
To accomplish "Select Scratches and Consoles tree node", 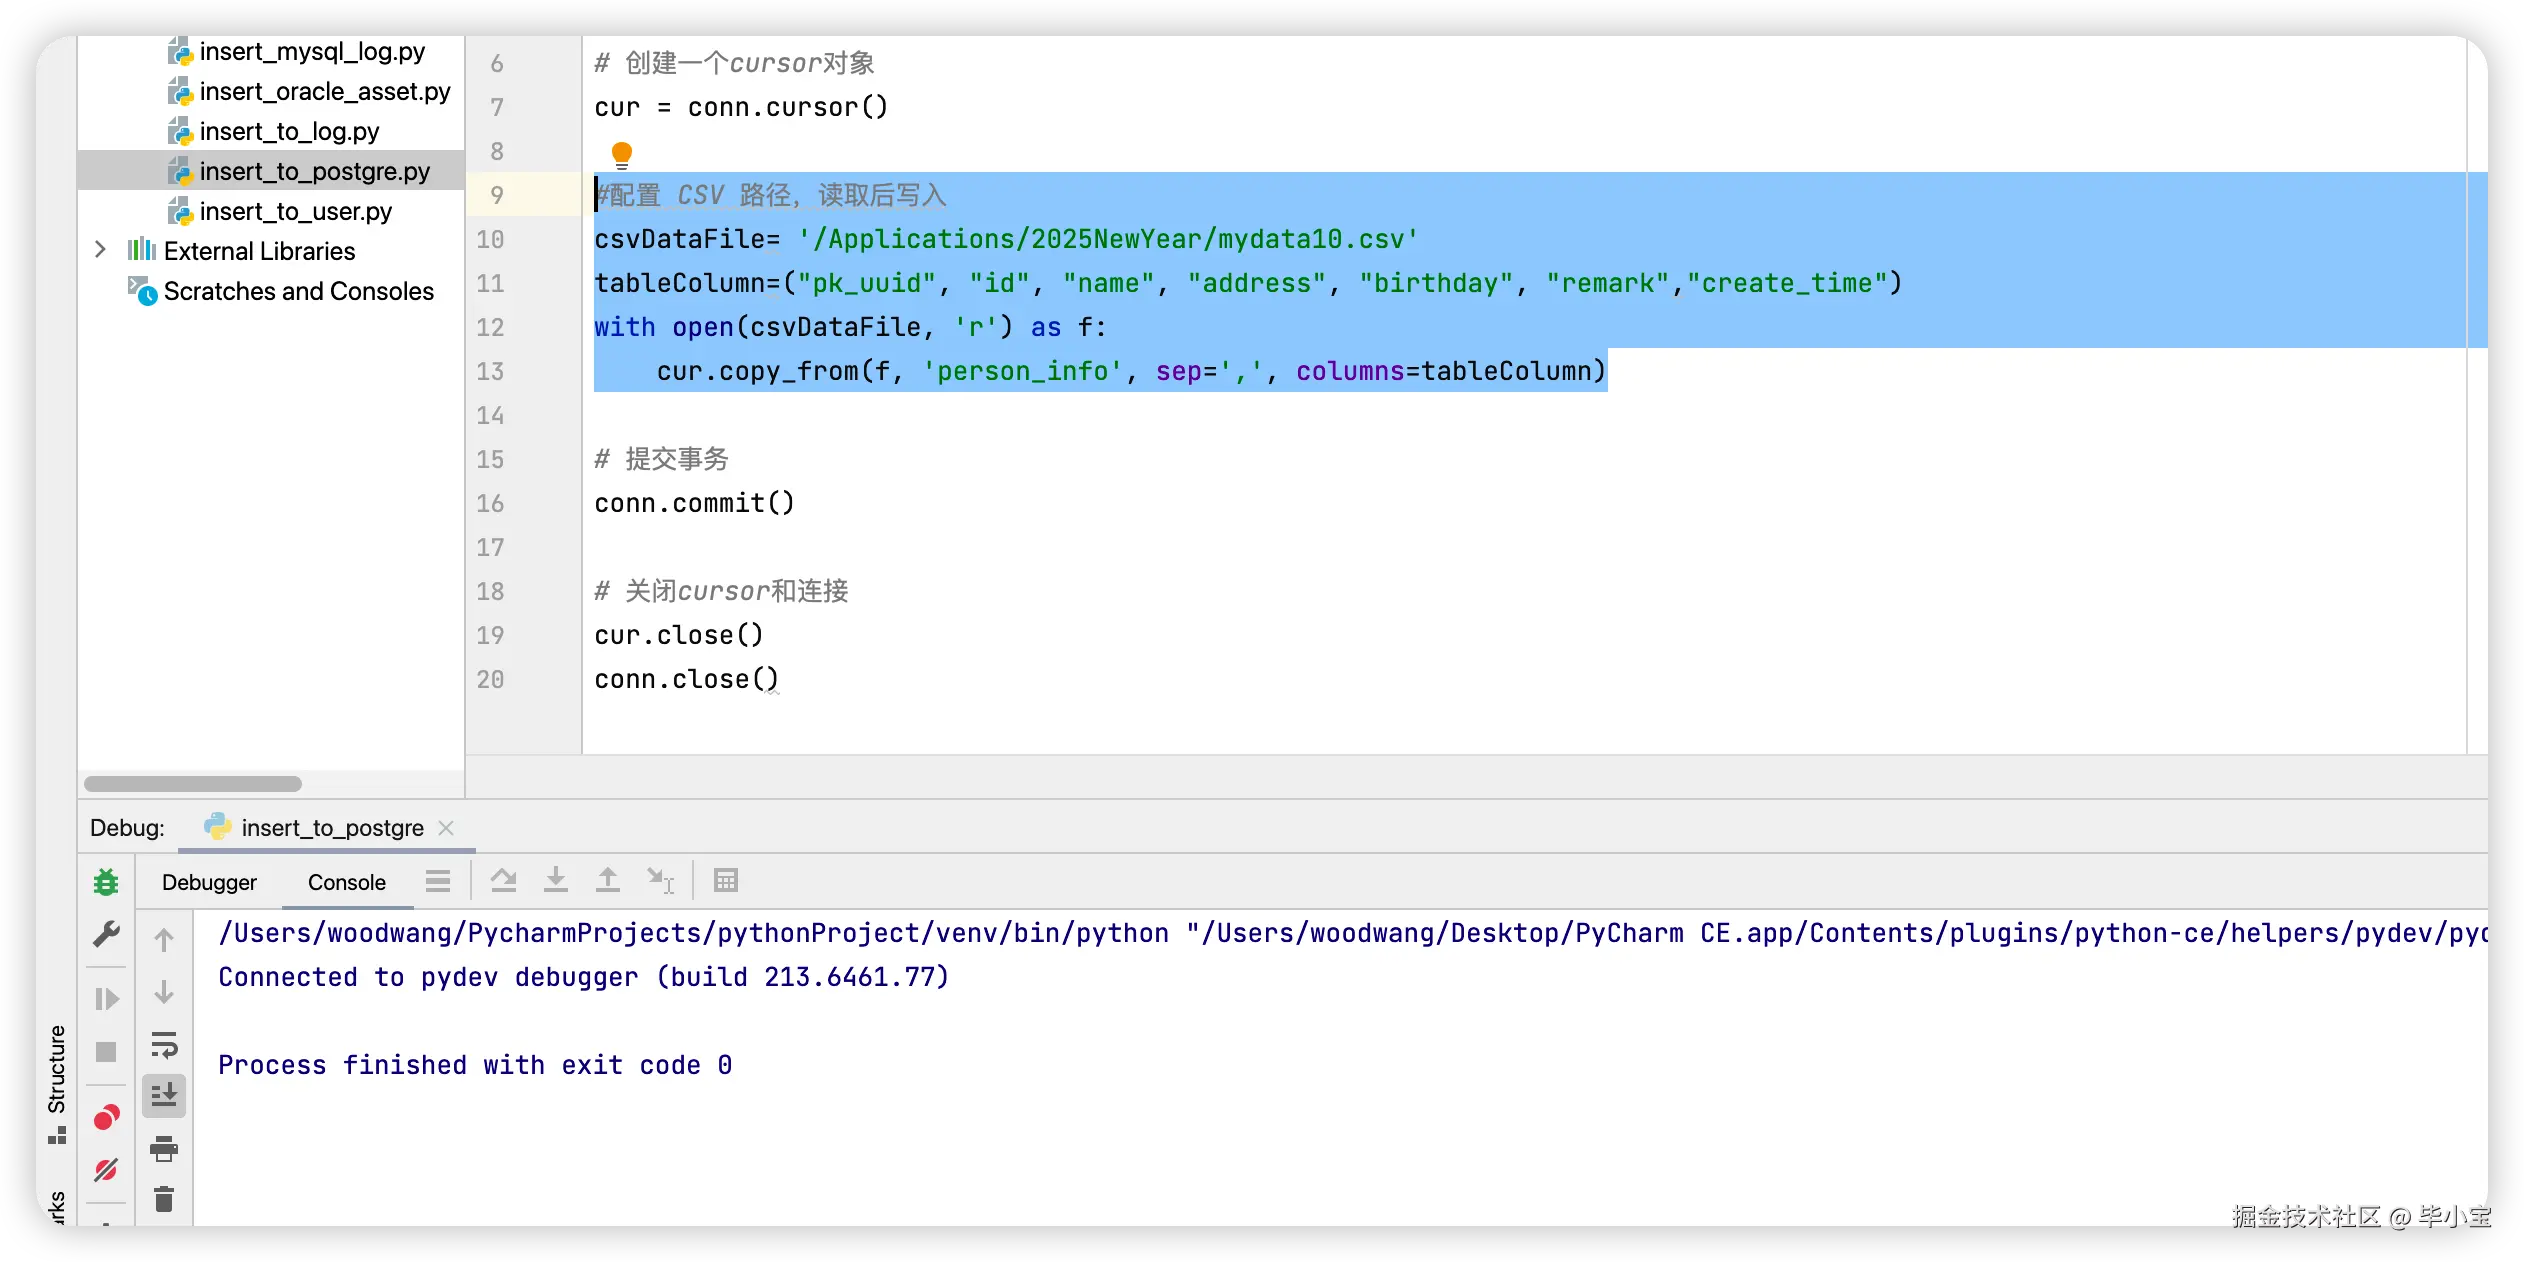I will point(298,291).
